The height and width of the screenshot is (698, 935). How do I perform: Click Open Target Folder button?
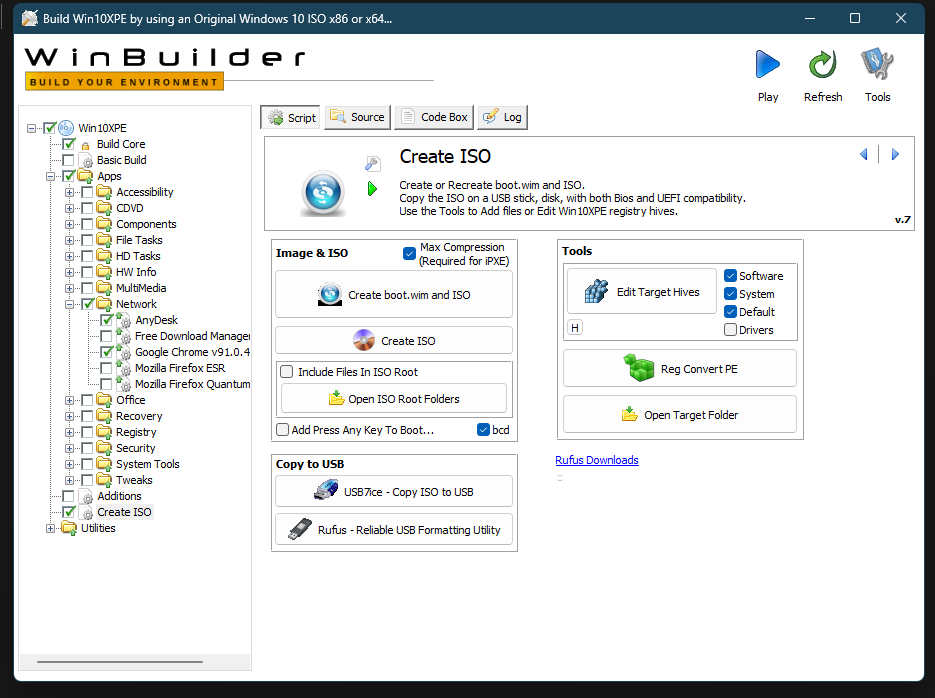(680, 415)
